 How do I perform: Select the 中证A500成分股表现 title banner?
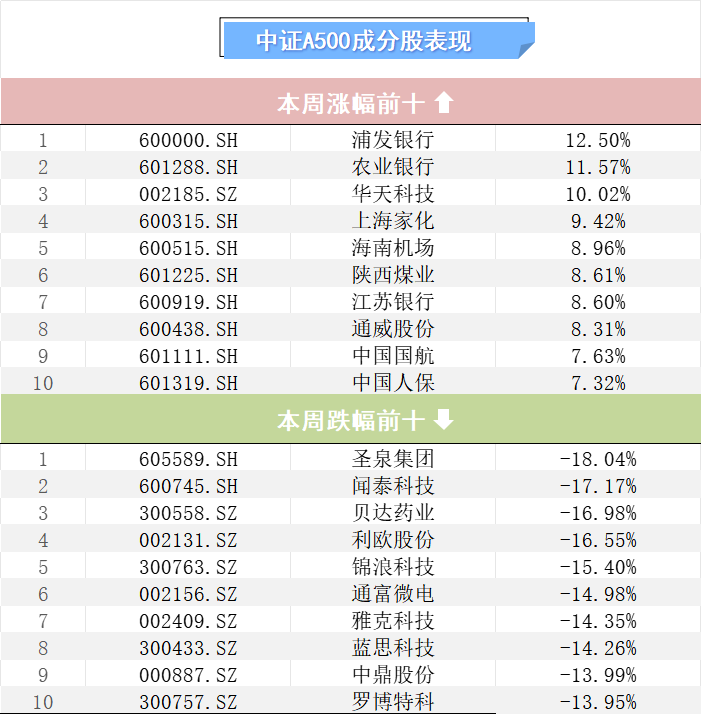pos(375,41)
